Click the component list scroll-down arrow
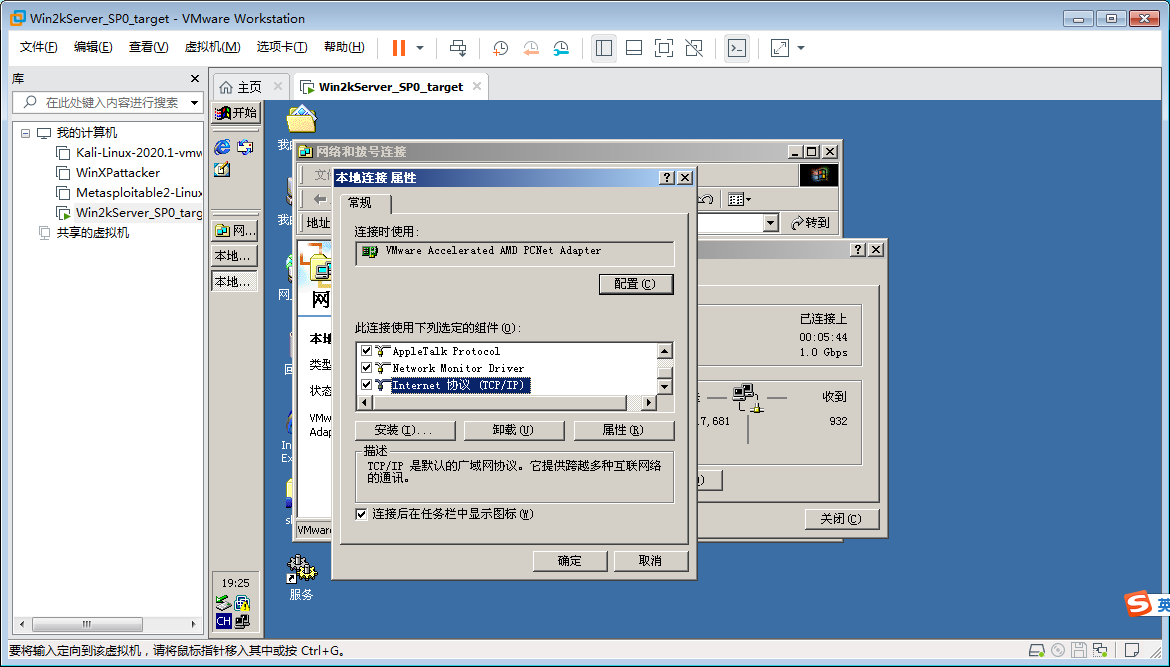Image resolution: width=1170 pixels, height=667 pixels. (x=664, y=386)
